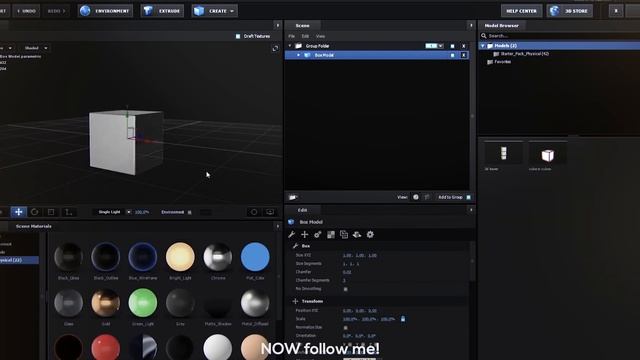Select the cube model thumbnail in Model Browser
The image size is (640, 360).
(547, 155)
